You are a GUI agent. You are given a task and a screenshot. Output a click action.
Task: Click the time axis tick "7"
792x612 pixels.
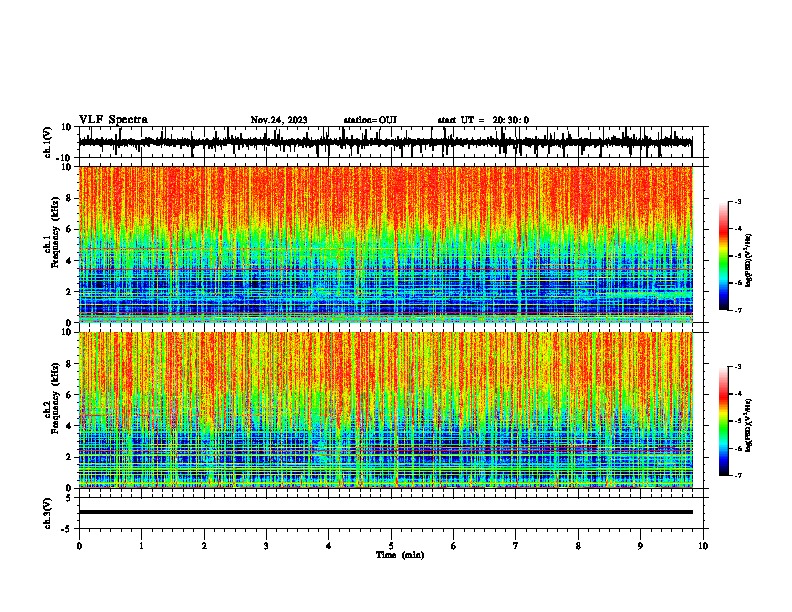tap(516, 546)
